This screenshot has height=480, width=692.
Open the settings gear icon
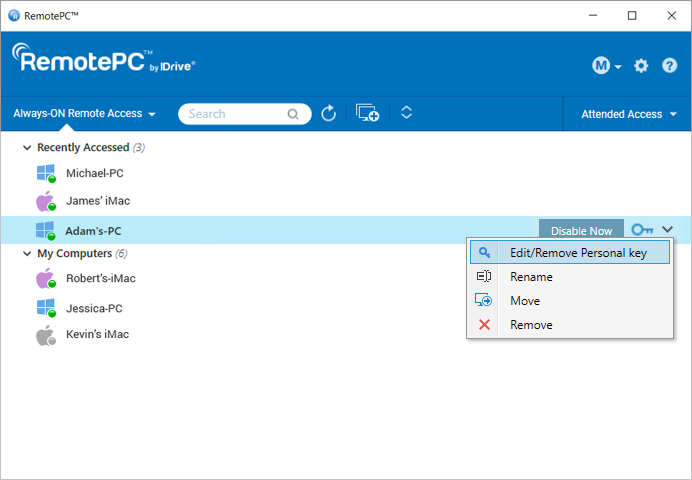click(641, 66)
